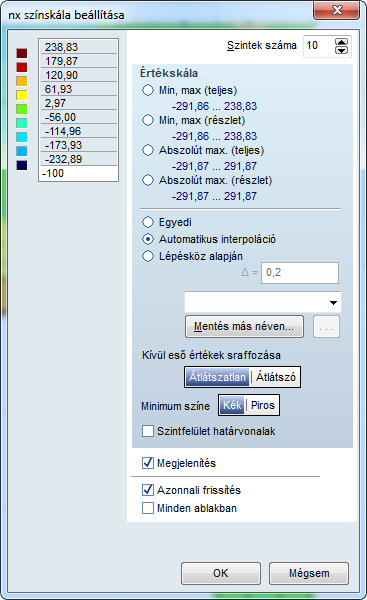Select the Min, max (részlet) radio option
367x600 pixels.
coord(148,120)
